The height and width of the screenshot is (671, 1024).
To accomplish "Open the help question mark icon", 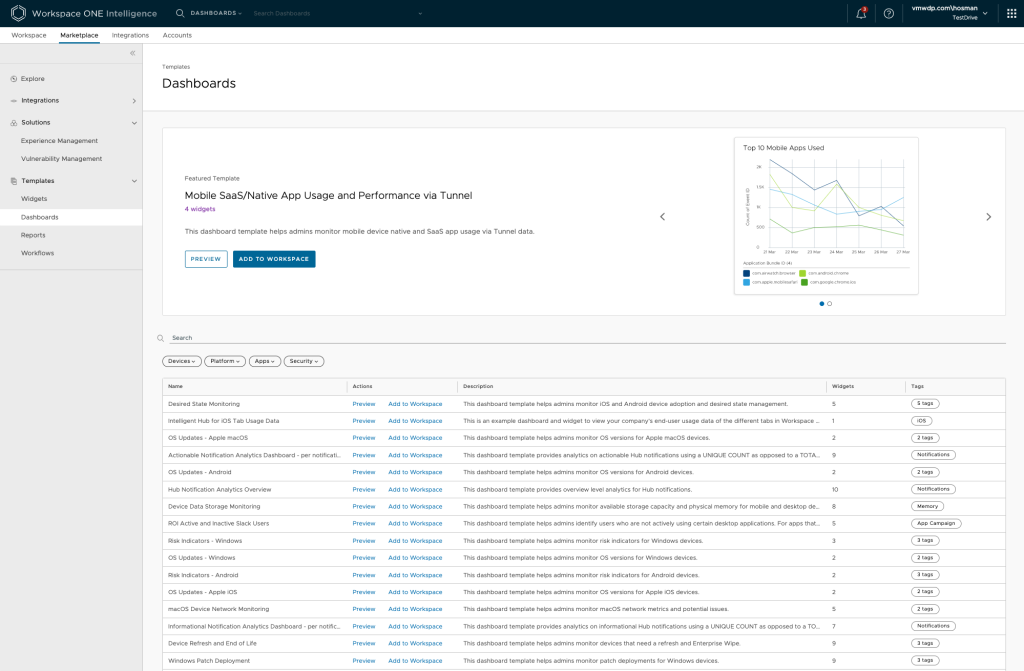I will coord(889,13).
